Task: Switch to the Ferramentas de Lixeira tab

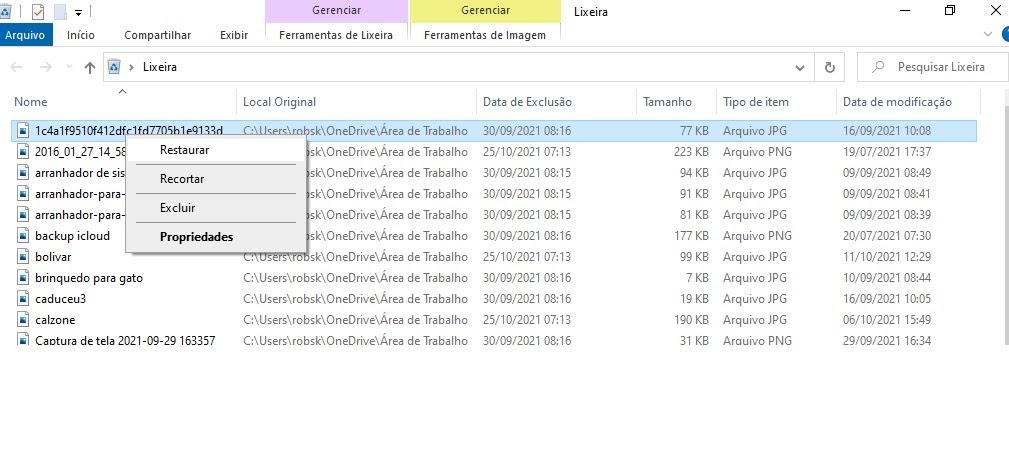Action: click(x=336, y=35)
